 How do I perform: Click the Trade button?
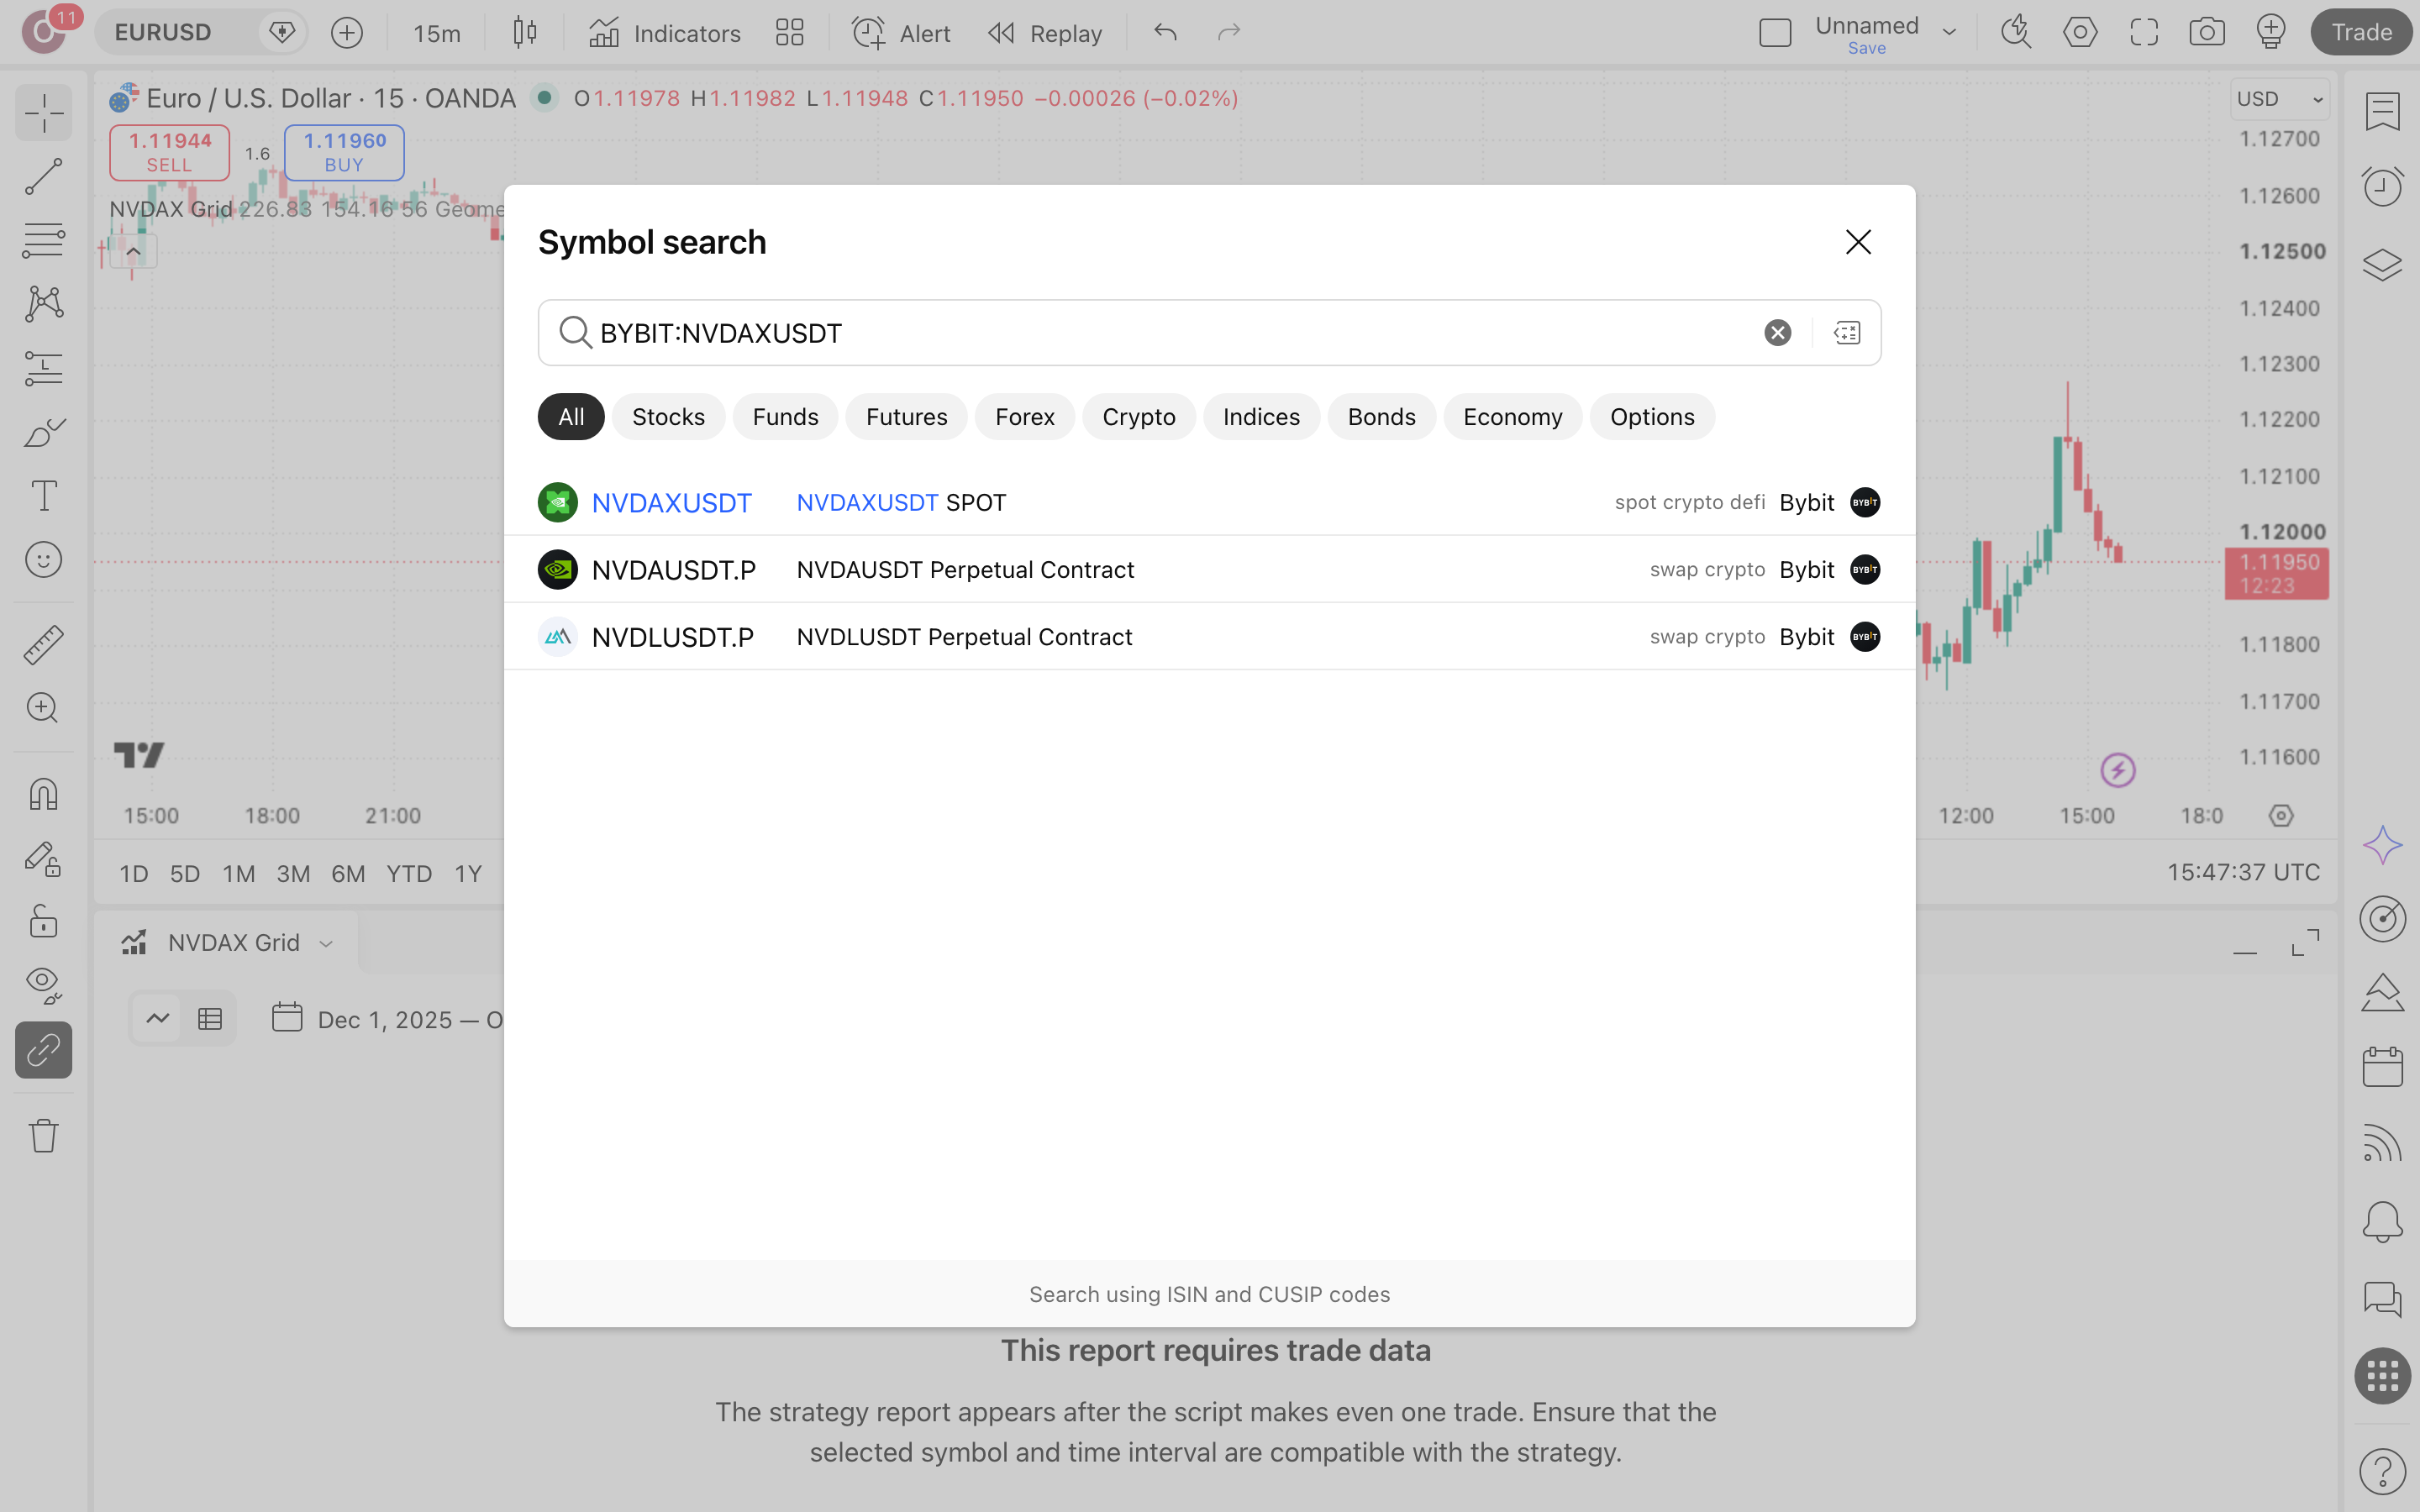click(x=2361, y=33)
